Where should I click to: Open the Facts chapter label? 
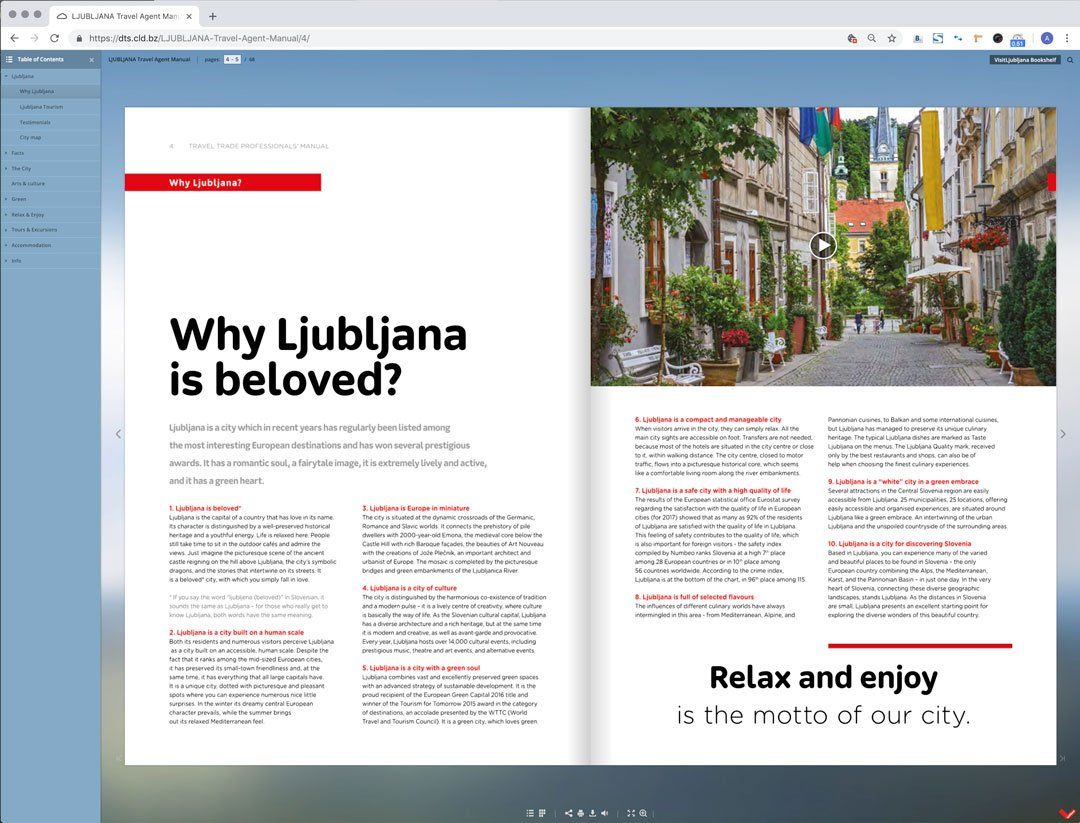tap(17, 153)
